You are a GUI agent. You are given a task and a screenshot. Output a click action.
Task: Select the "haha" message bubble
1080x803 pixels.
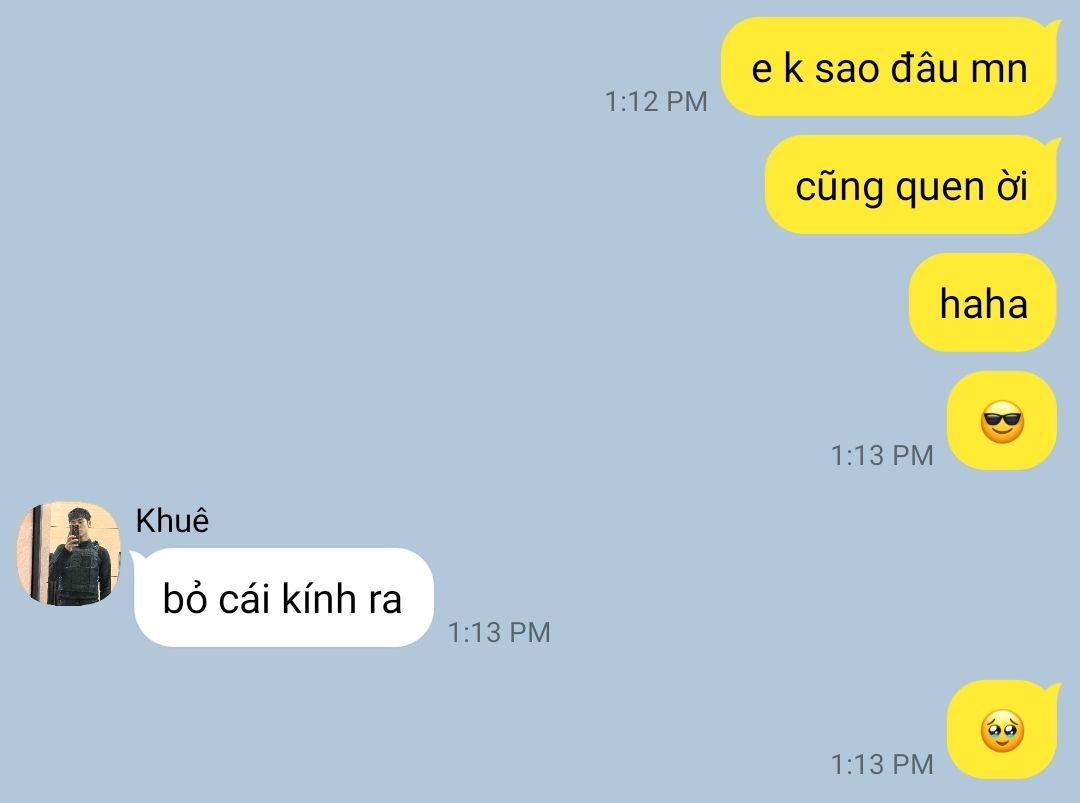tap(983, 303)
